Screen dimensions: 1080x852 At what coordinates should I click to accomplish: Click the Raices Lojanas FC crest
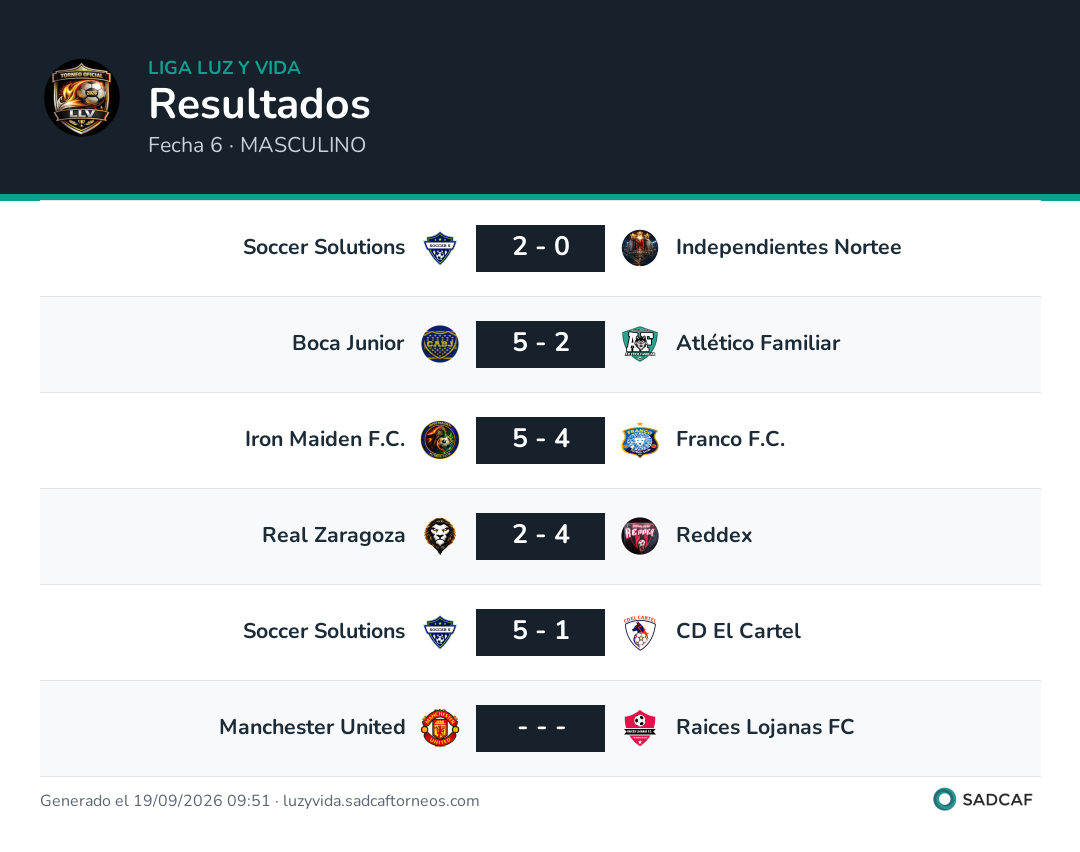pos(640,728)
